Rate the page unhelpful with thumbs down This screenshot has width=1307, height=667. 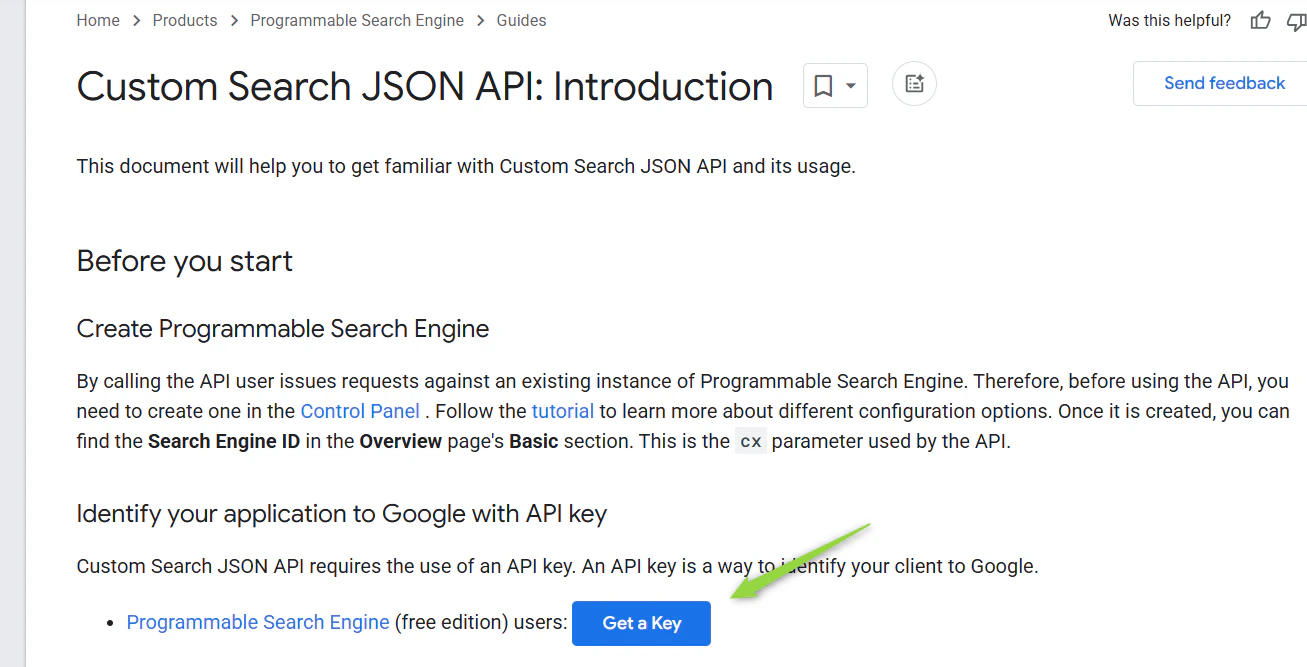coord(1298,20)
